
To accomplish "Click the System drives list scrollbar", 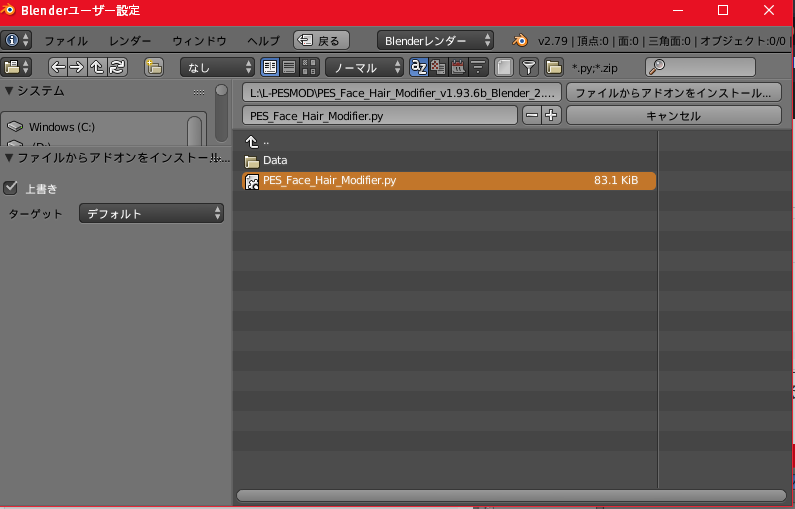I will tap(194, 132).
